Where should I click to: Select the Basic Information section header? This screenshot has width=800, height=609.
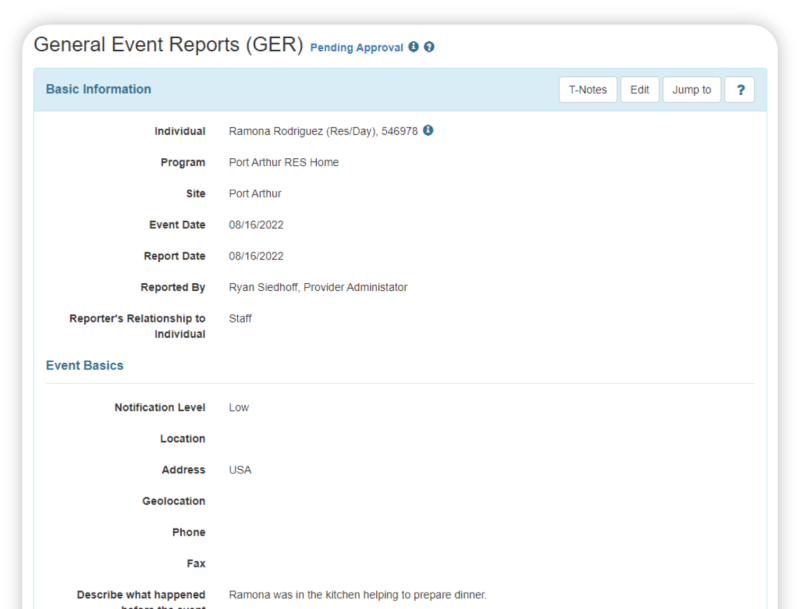(x=98, y=89)
